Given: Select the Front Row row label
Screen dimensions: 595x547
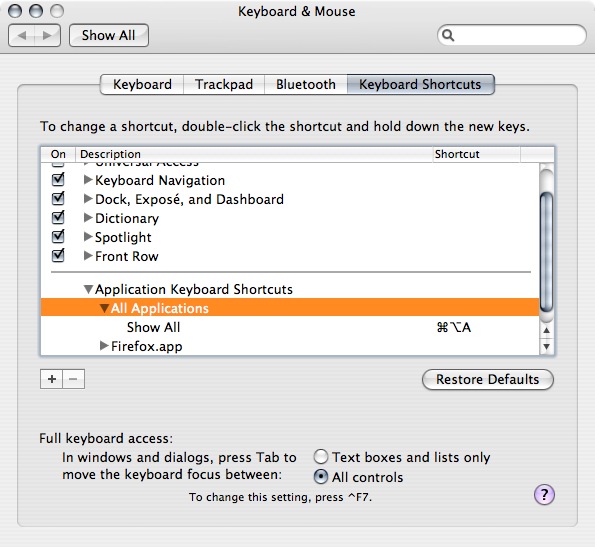Looking at the screenshot, I should [127, 256].
